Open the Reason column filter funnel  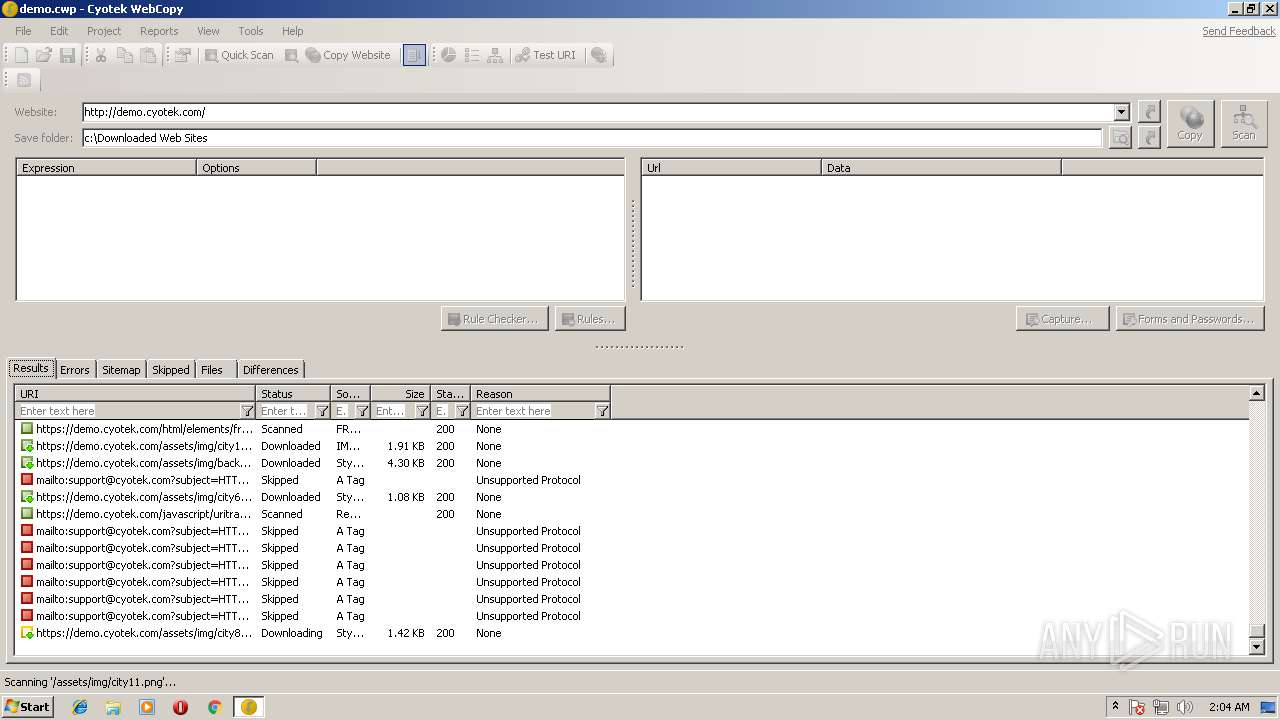coord(602,411)
